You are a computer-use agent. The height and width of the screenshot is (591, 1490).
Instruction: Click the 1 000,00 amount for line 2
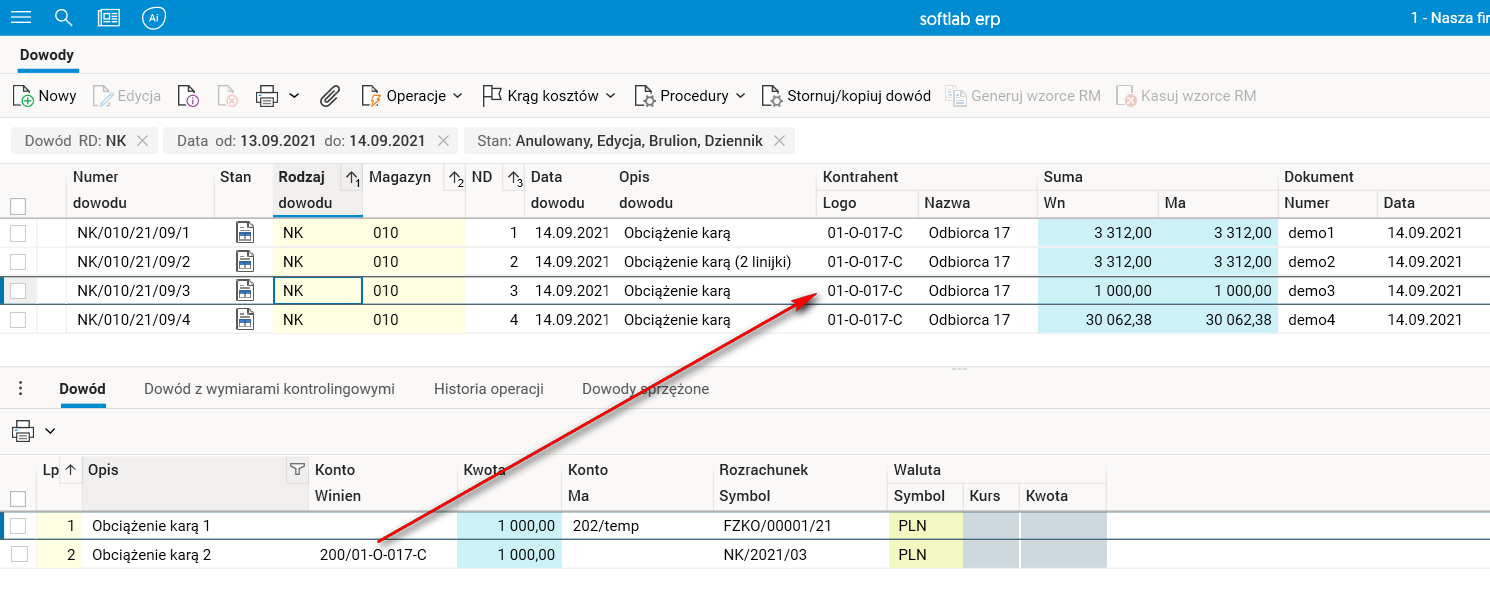click(x=510, y=555)
